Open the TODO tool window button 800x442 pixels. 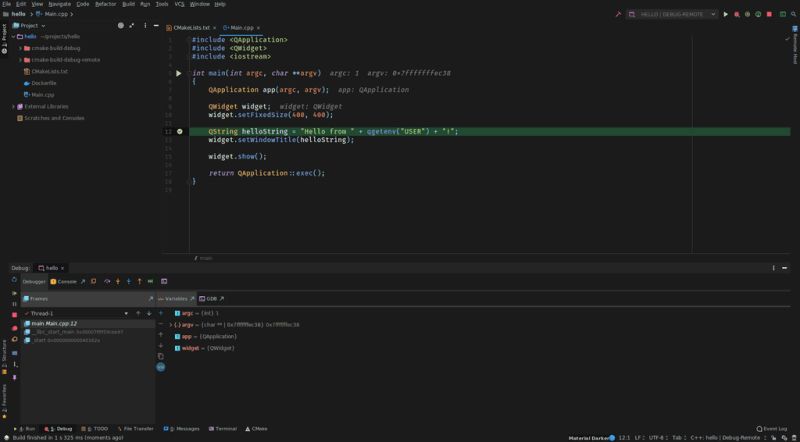[94, 429]
